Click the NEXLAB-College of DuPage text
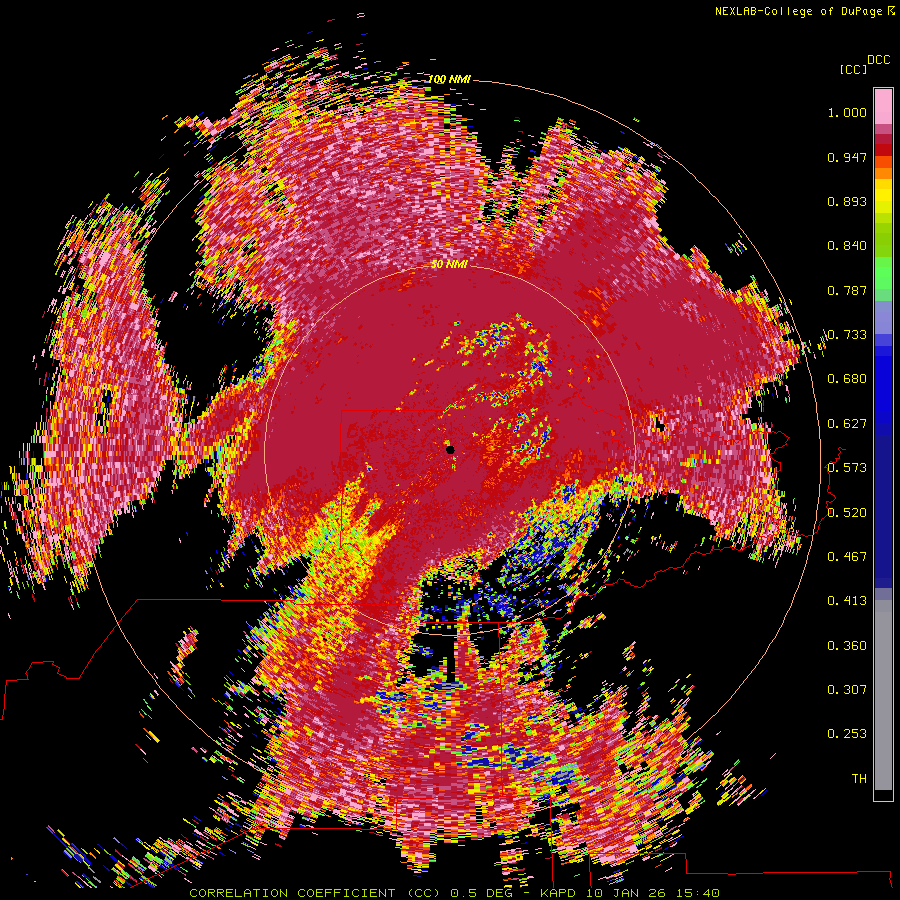 (x=798, y=11)
